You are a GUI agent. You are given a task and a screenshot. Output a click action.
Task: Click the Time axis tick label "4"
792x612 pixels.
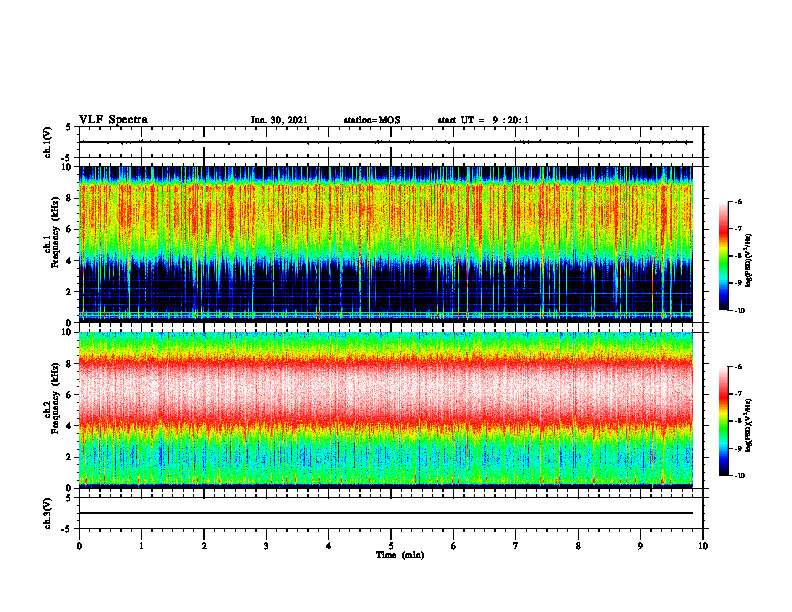tap(329, 546)
